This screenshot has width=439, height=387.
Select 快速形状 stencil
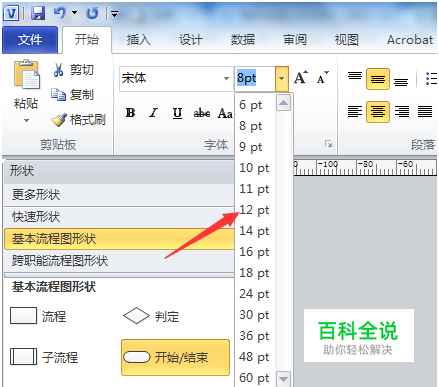[119, 217]
